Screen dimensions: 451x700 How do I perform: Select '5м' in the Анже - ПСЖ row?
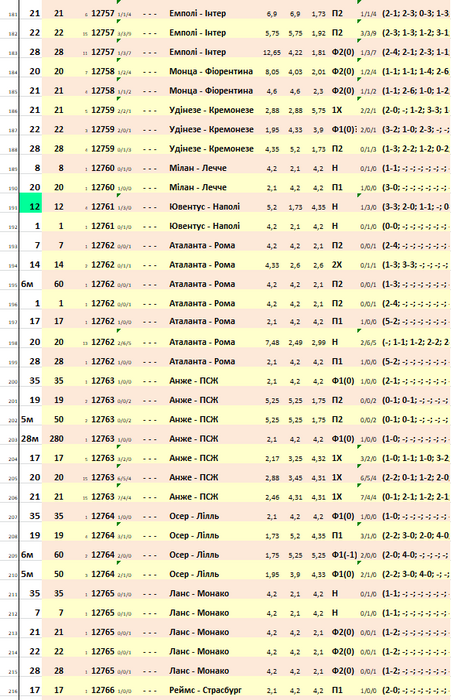click(27, 420)
